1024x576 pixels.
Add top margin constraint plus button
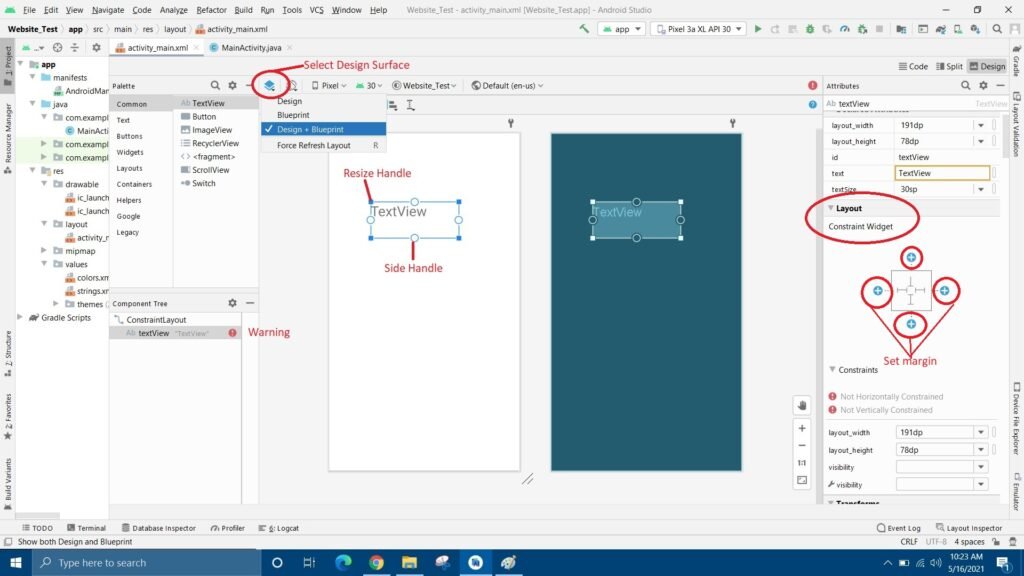pos(911,257)
